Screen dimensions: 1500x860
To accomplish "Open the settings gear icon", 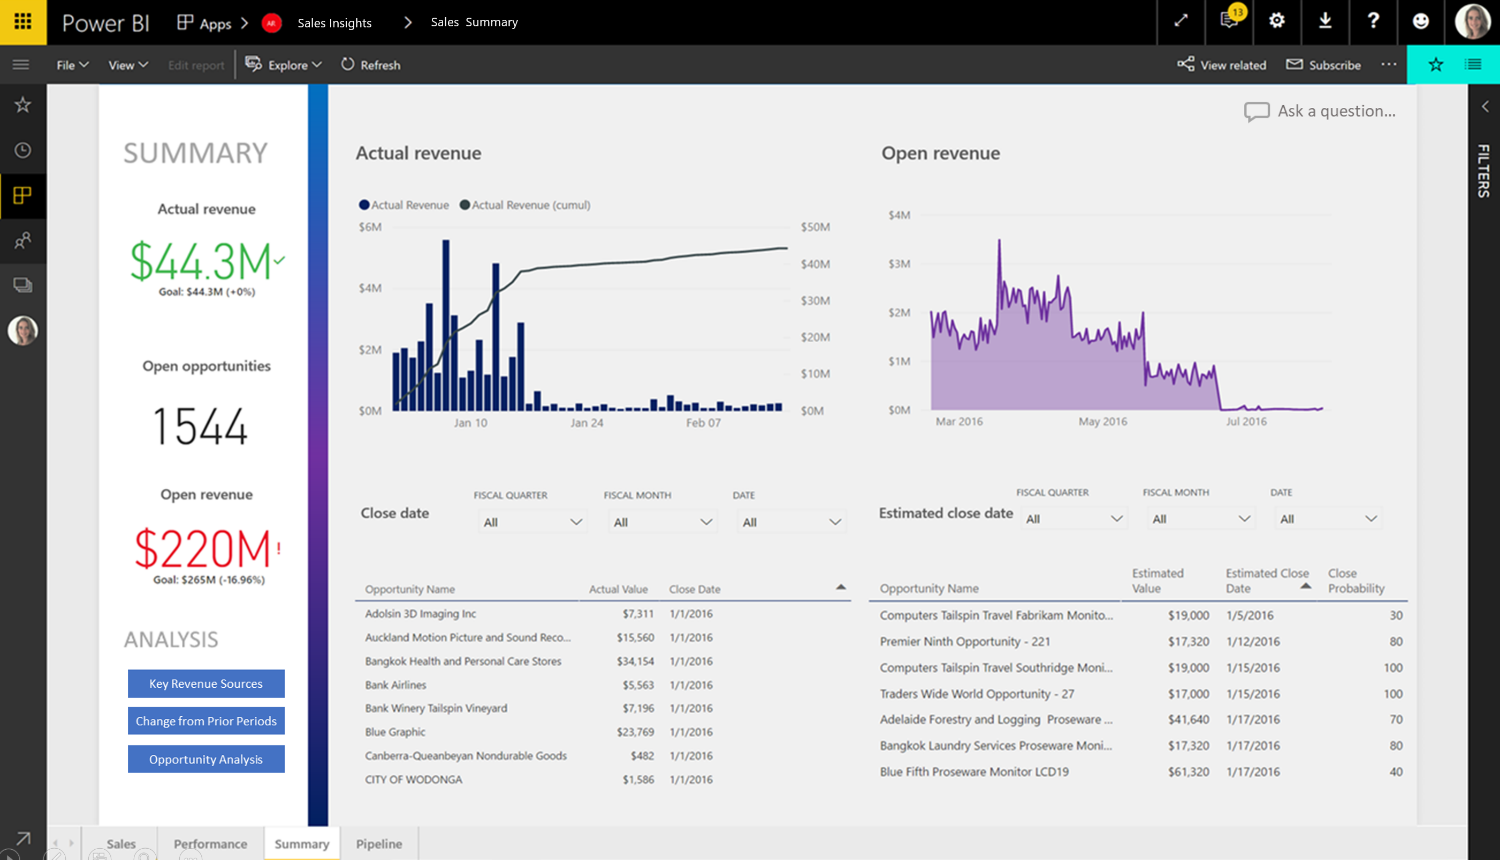I will 1277,21.
